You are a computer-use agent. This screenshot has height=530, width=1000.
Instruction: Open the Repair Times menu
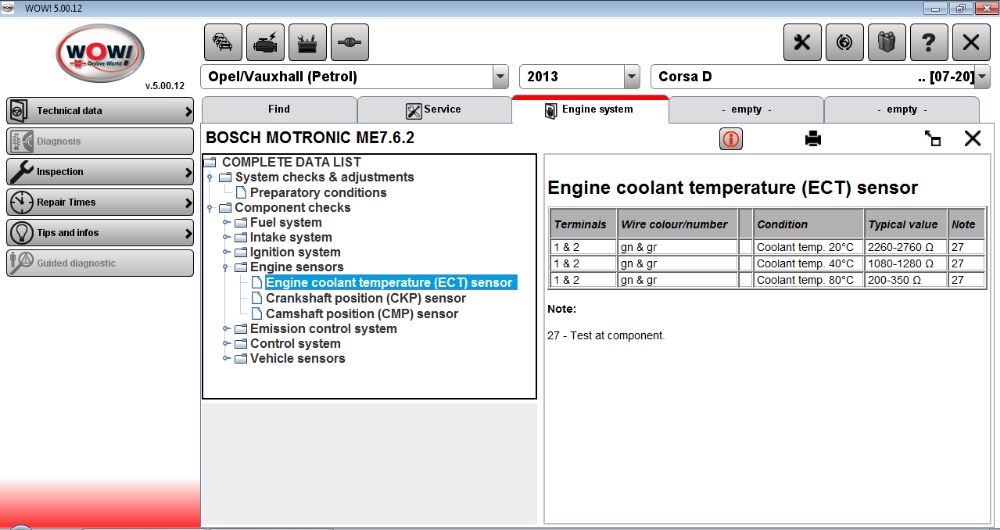100,202
